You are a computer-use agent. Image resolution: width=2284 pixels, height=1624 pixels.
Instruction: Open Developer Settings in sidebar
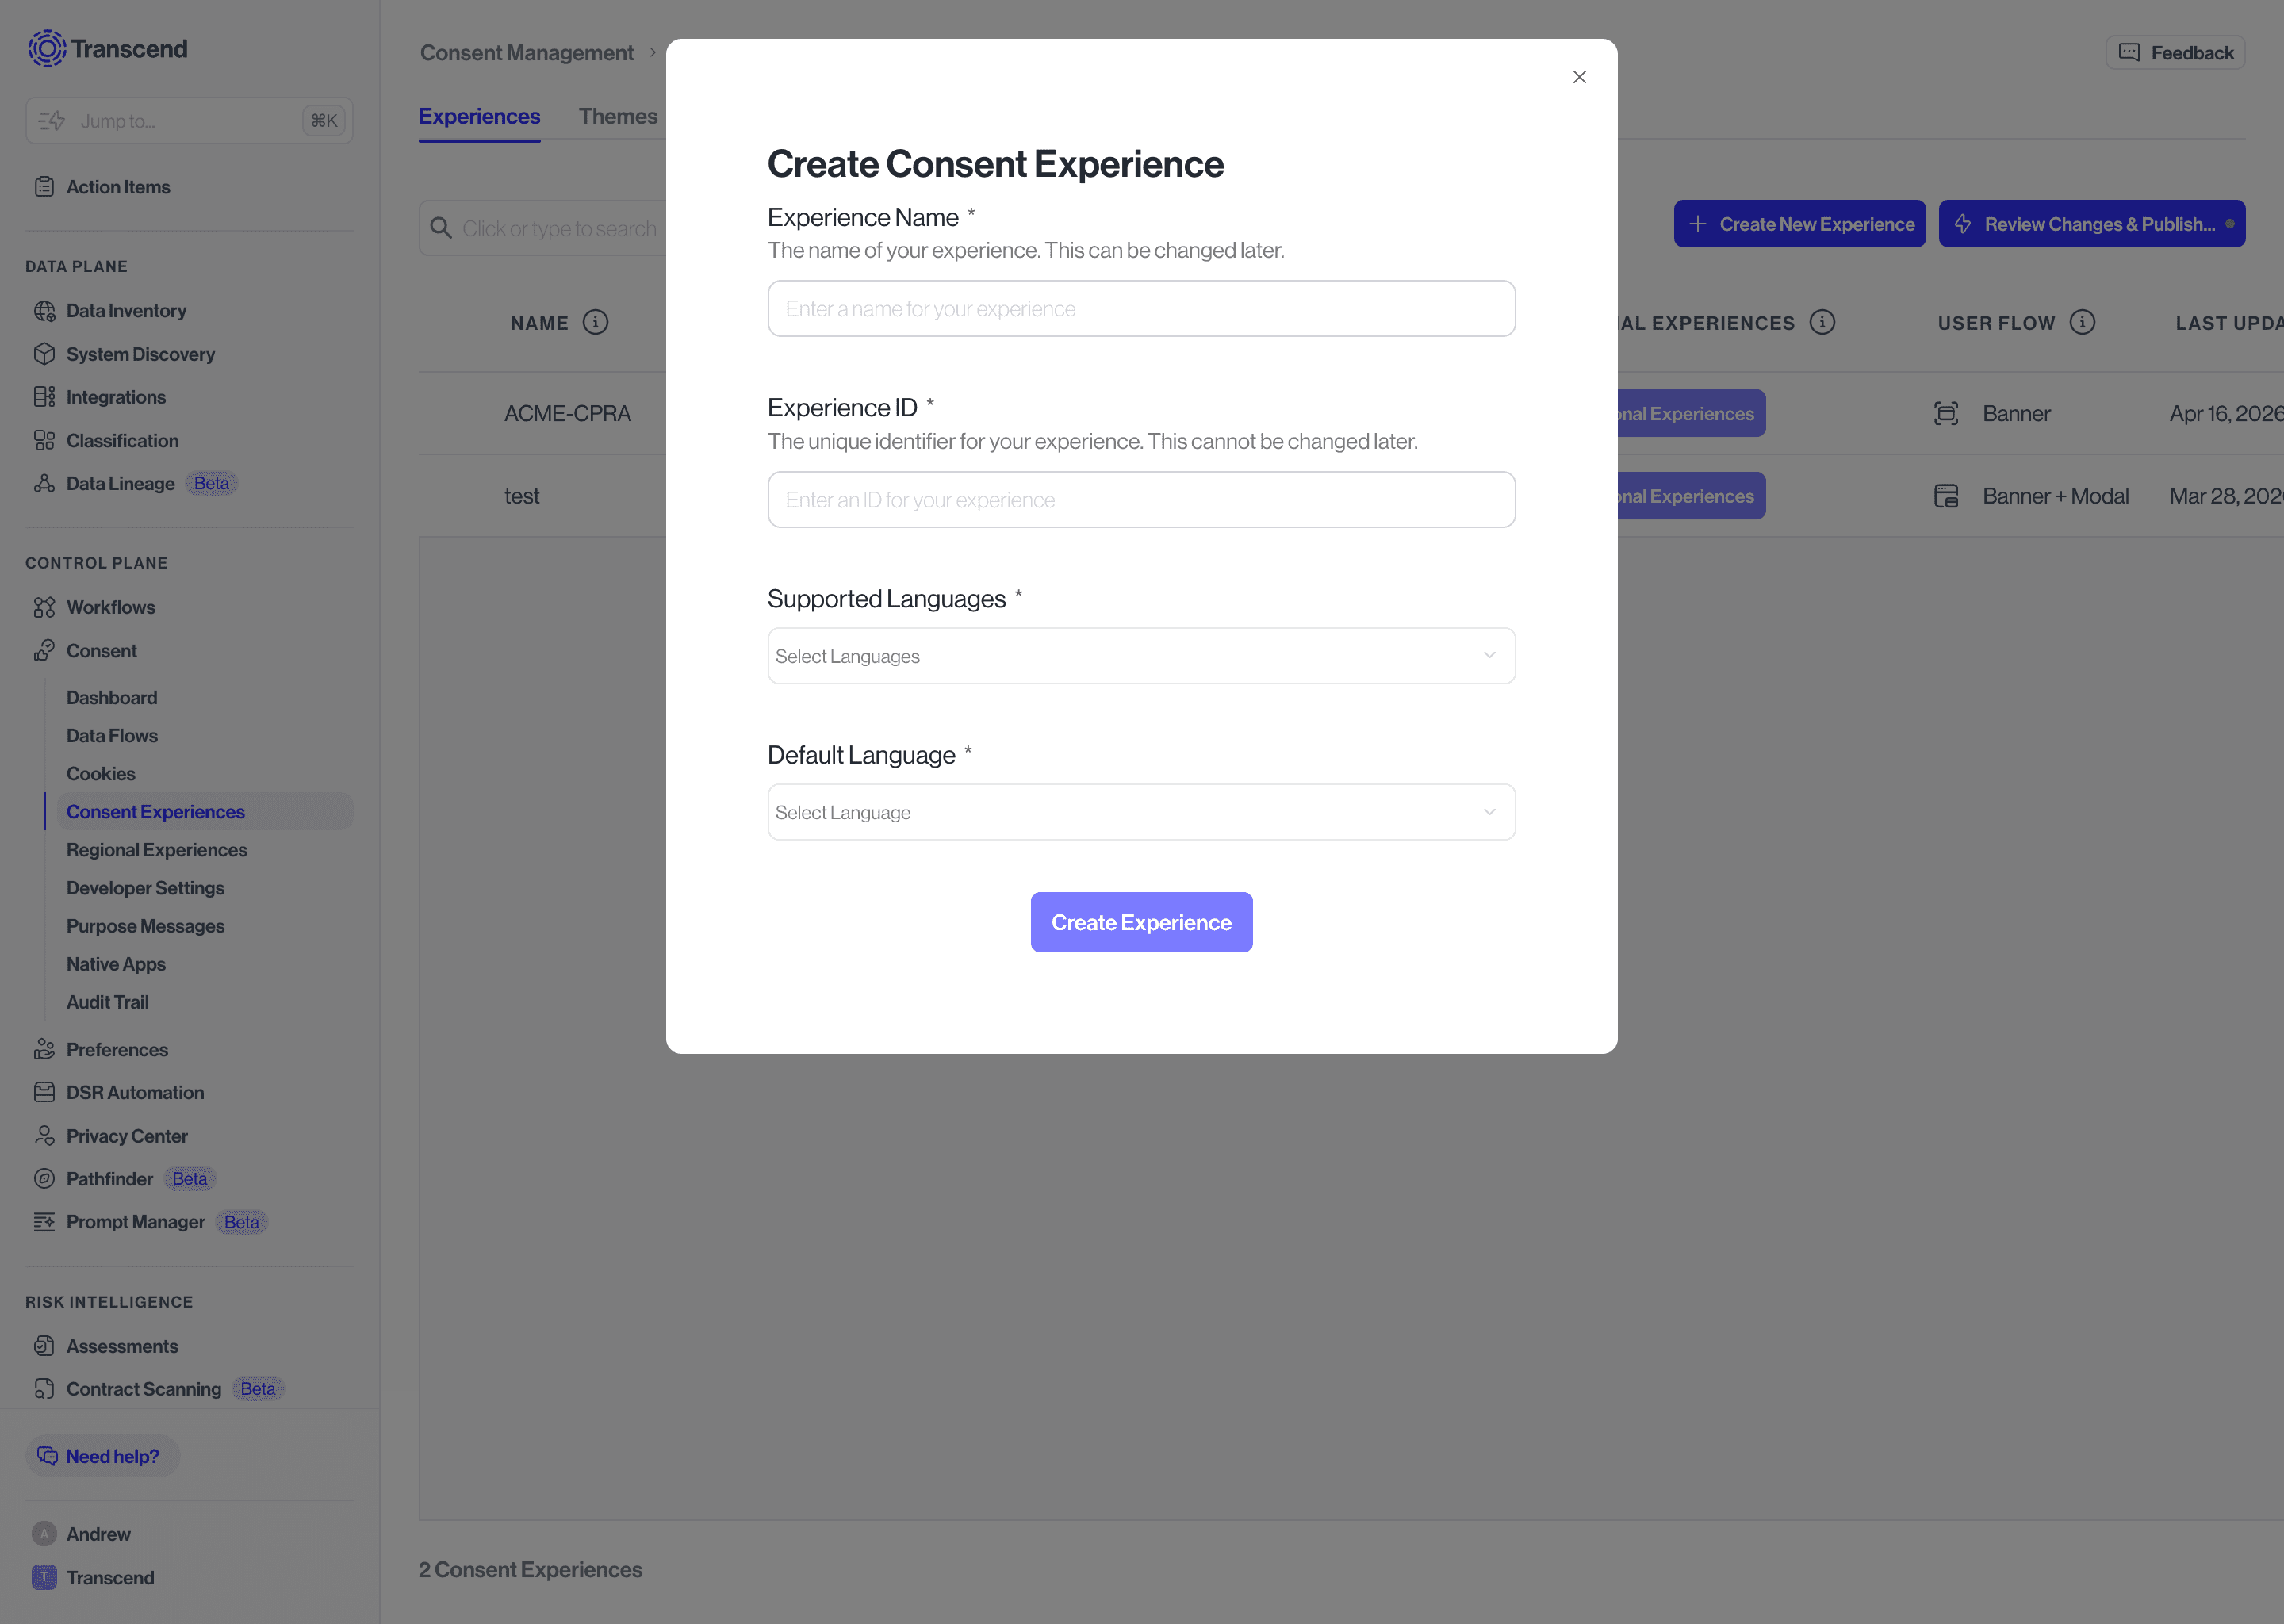pos(145,887)
